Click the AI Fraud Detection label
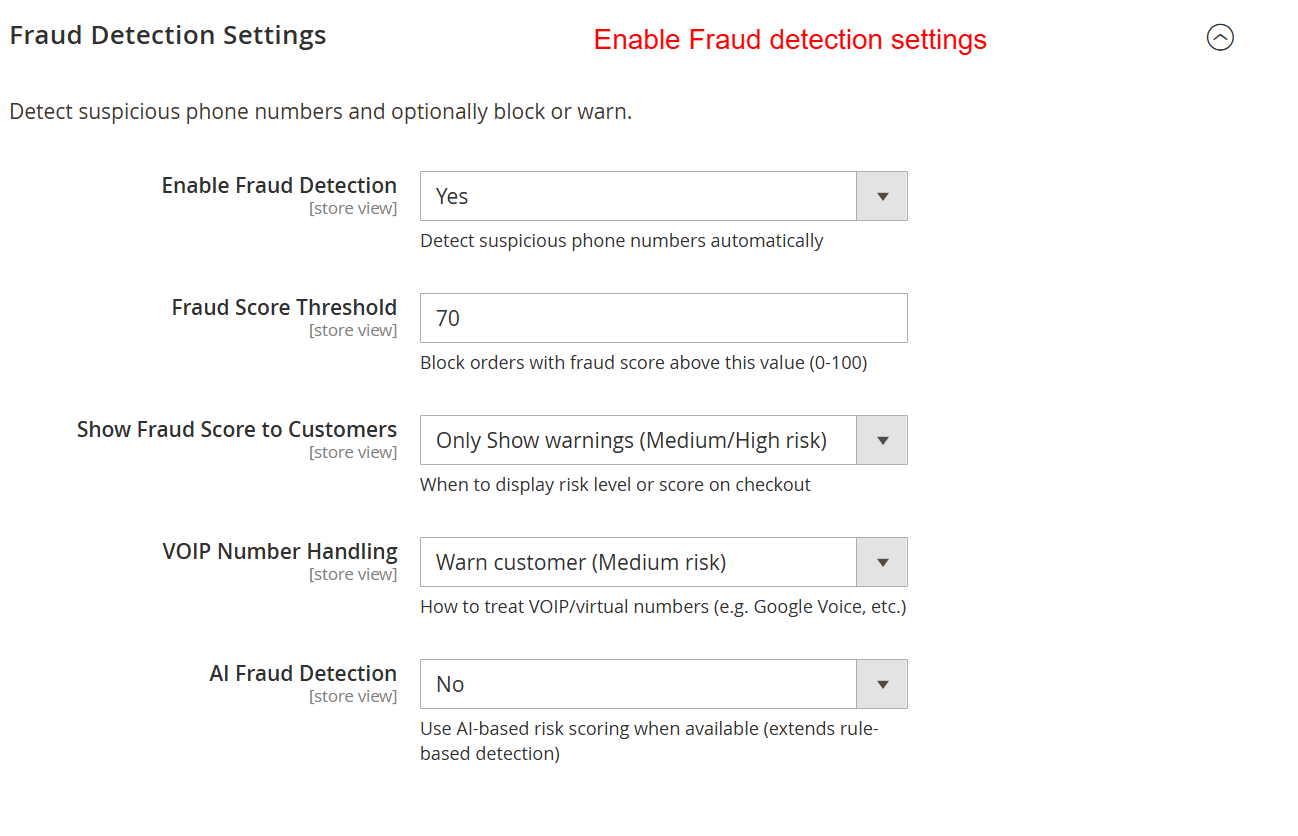 303,674
